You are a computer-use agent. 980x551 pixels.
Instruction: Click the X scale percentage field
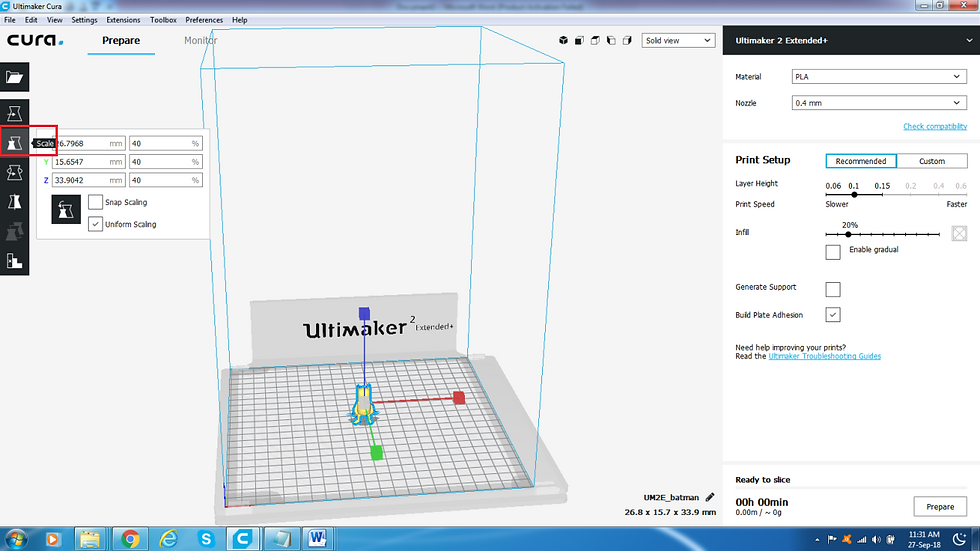click(166, 144)
